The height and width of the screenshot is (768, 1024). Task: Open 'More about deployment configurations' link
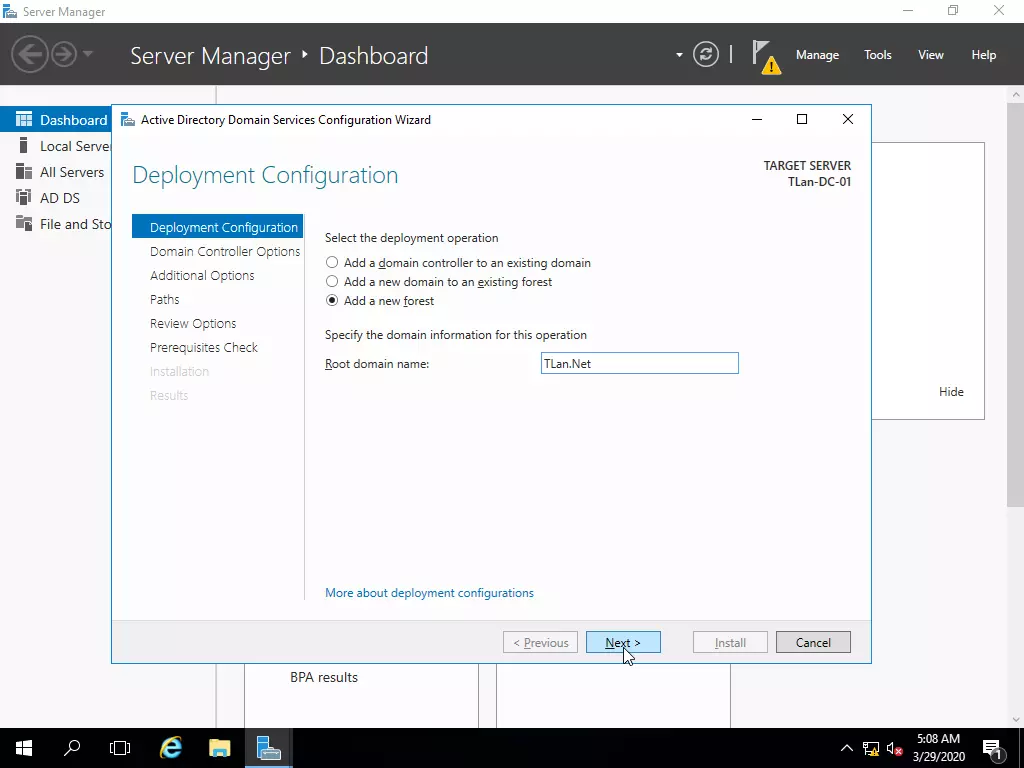pyautogui.click(x=429, y=593)
